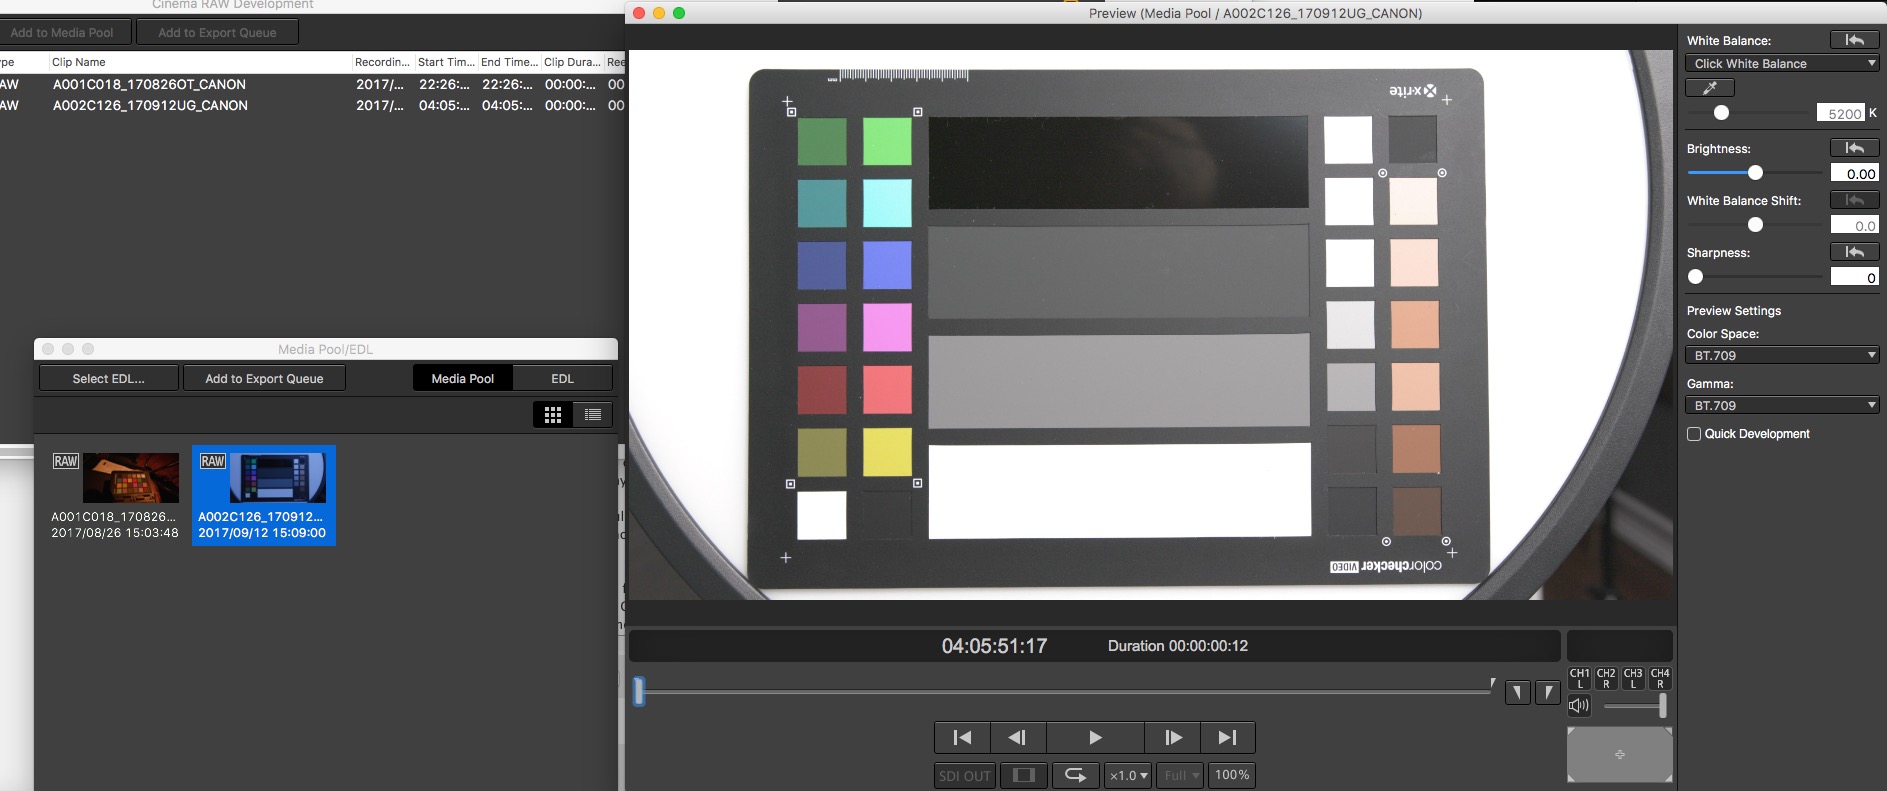1887x791 pixels.
Task: Click the Clip Name column header
Action: pos(199,62)
